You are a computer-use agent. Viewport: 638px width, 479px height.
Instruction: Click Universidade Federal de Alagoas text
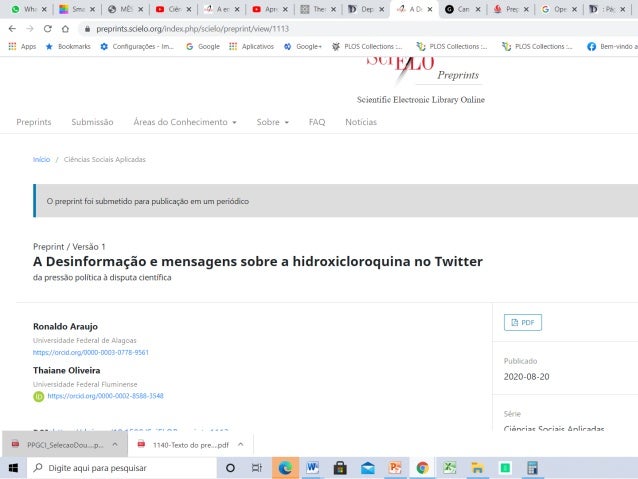pyautogui.click(x=85, y=340)
